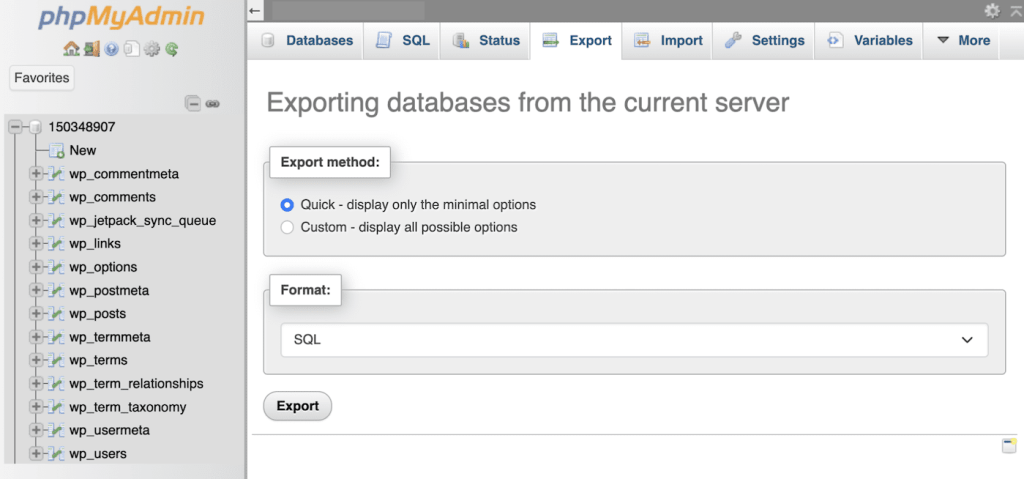Screen dimensions: 1024x479
Task: Open the wp_usermeta table
Action: tap(110, 430)
